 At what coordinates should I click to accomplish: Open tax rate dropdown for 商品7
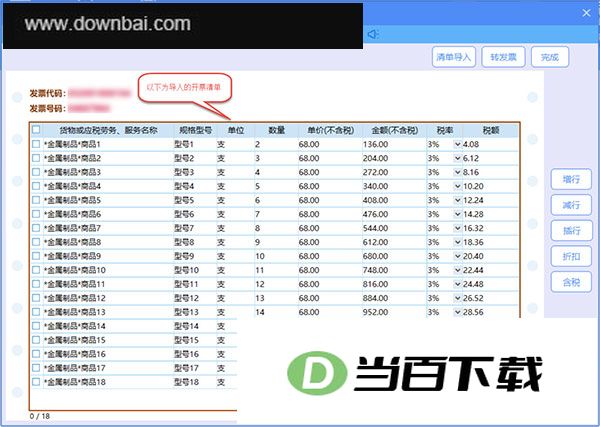pos(457,228)
